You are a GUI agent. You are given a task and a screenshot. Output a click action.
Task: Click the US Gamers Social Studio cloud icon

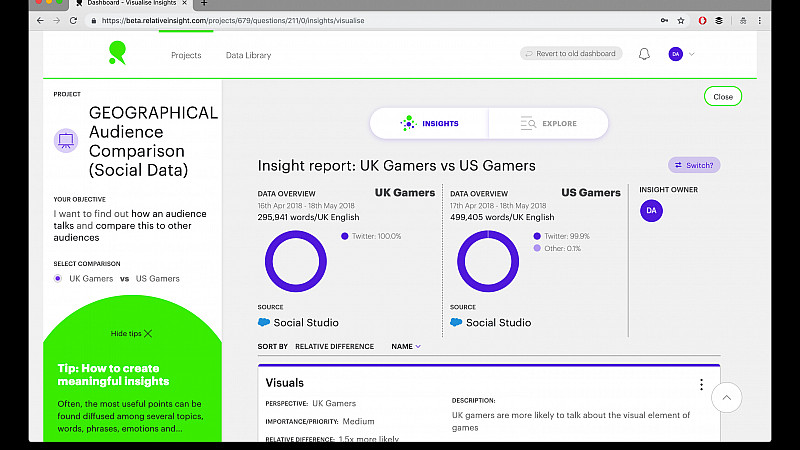click(x=456, y=322)
